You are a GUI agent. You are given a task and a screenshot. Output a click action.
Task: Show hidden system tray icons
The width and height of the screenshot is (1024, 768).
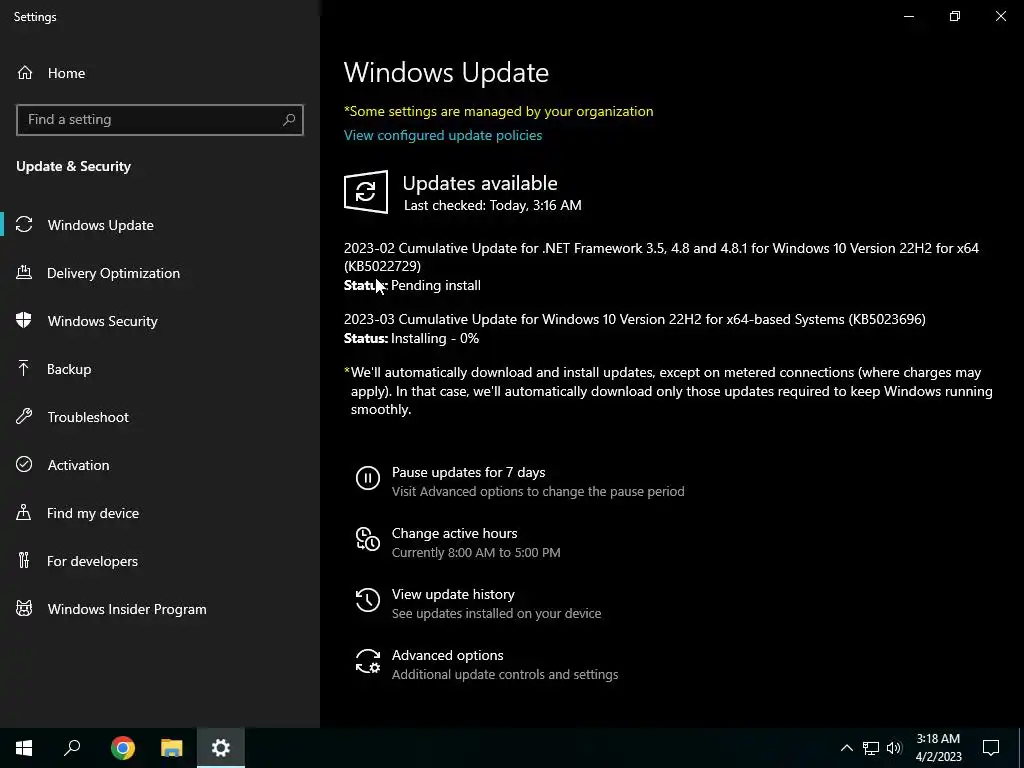point(846,748)
